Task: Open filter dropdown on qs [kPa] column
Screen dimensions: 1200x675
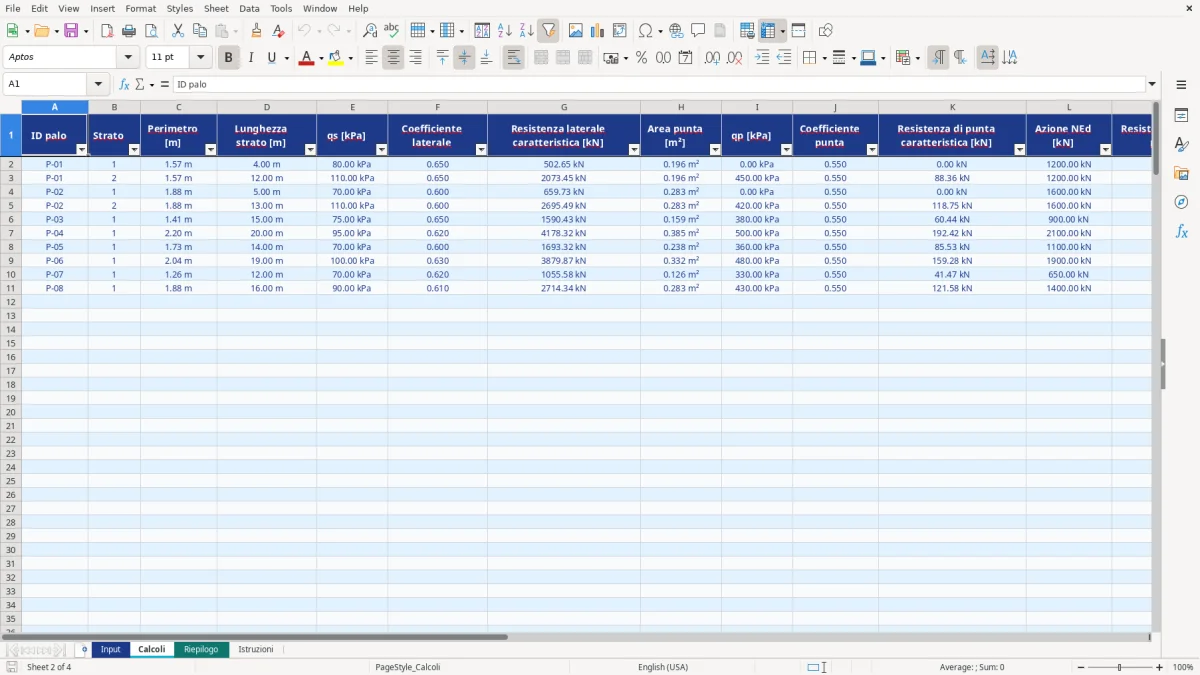Action: pos(381,149)
